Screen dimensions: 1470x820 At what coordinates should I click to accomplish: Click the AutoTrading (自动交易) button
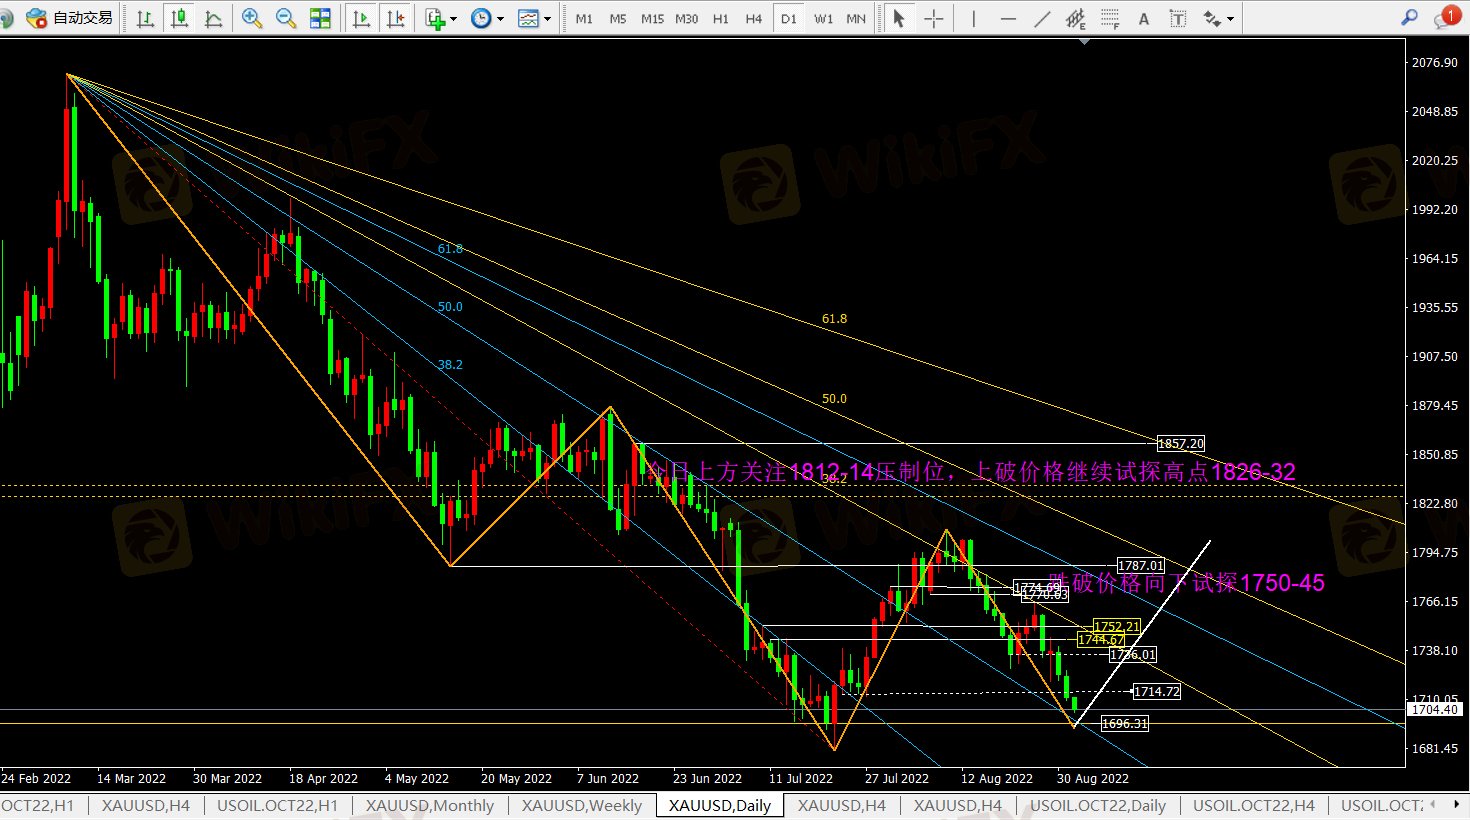70,18
